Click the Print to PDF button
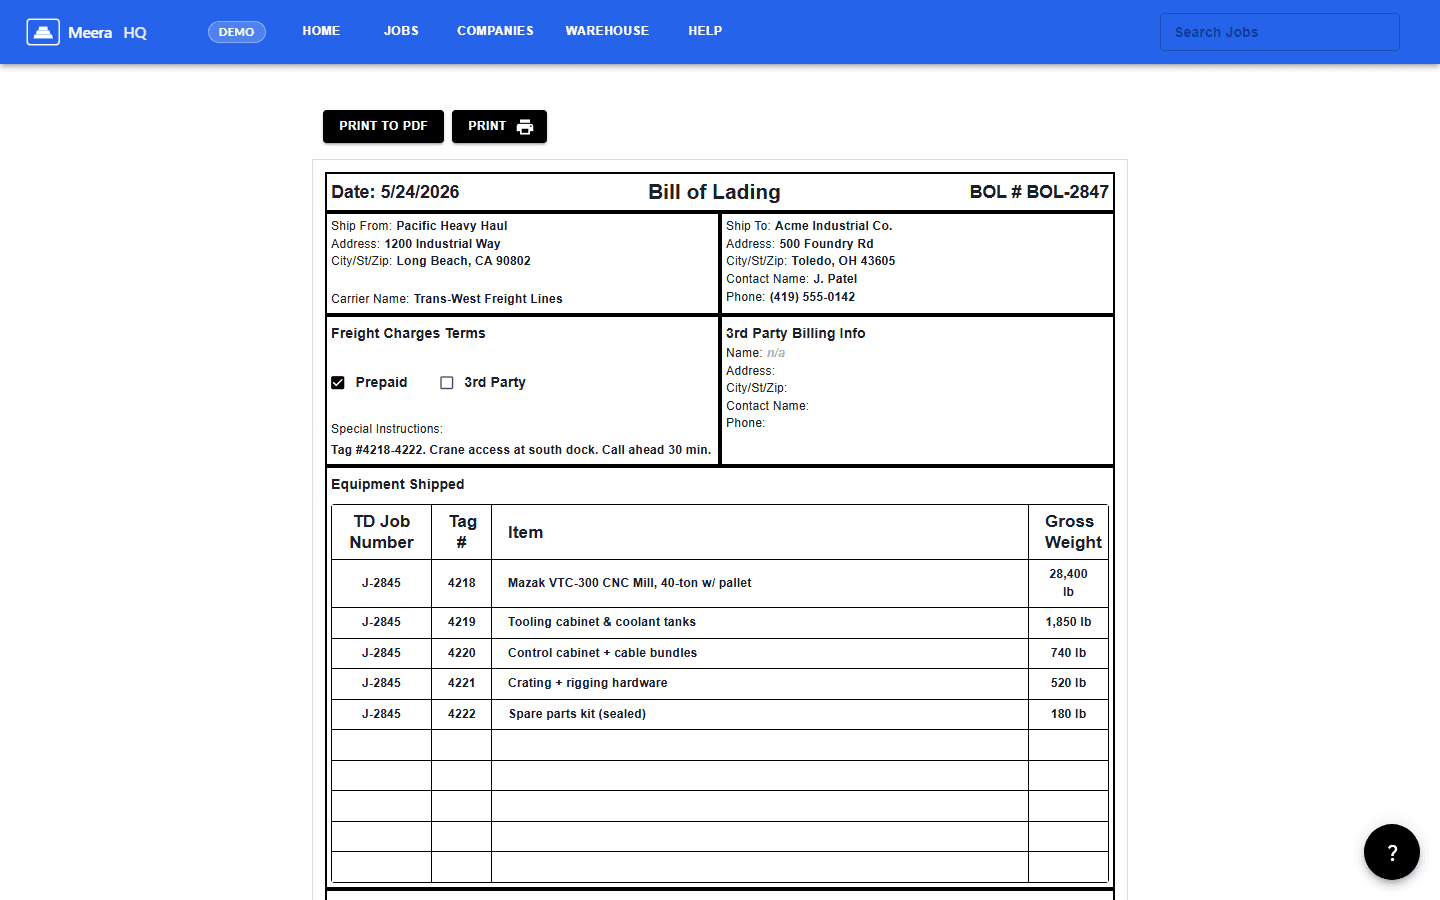Screen dimensions: 1440x900 click(x=383, y=126)
